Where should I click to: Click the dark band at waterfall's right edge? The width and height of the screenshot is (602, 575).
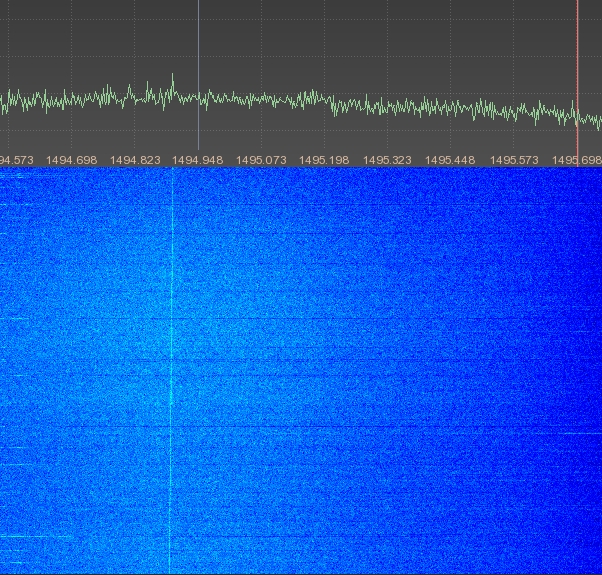tap(592, 370)
